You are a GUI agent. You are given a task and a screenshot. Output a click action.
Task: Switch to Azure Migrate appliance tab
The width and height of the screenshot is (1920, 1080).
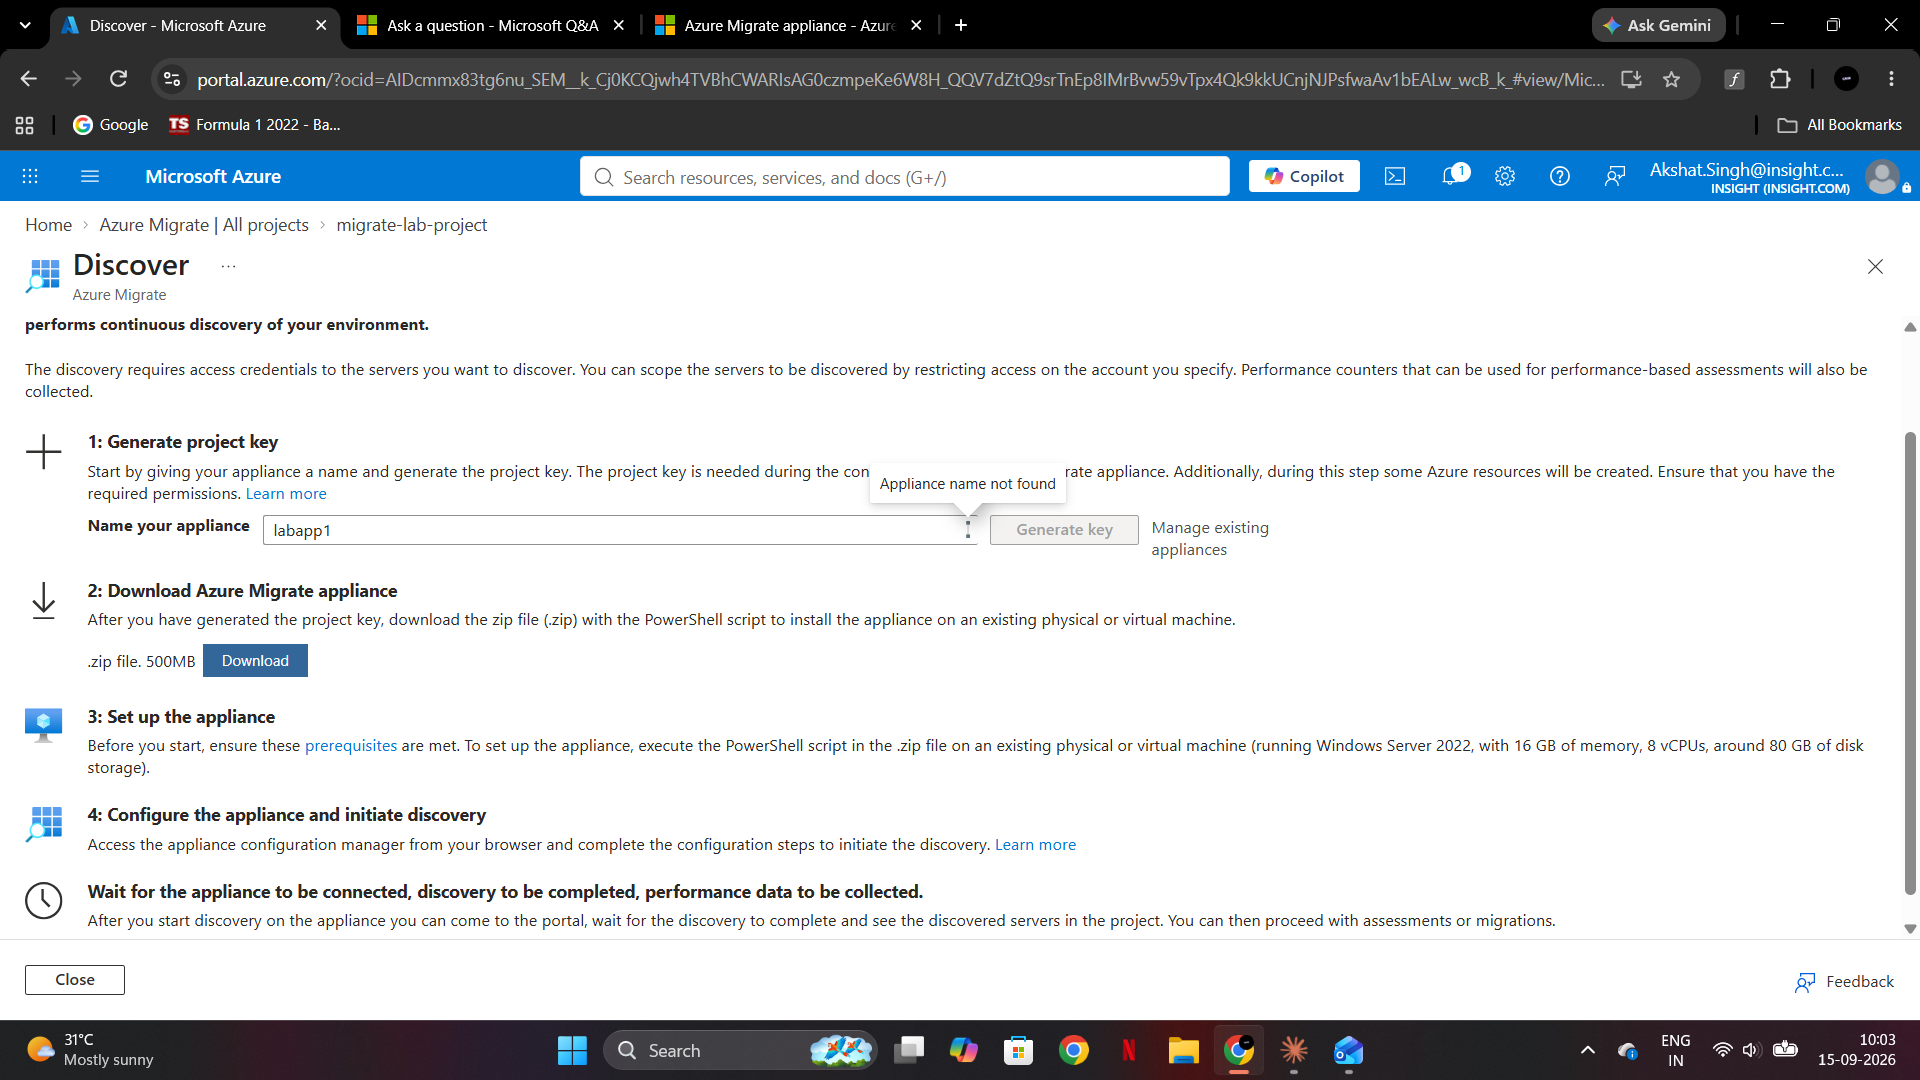pos(788,25)
